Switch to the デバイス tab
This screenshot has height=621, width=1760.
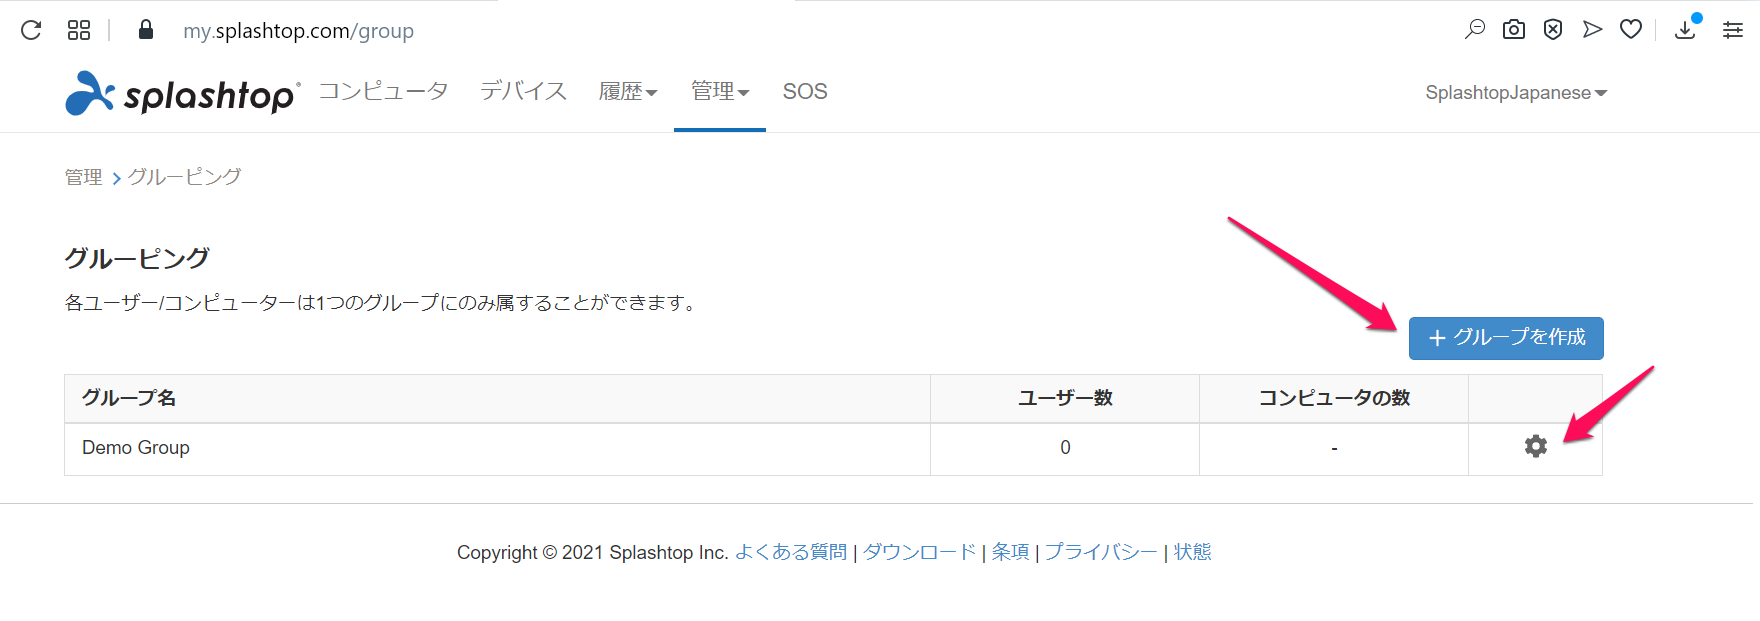coord(523,92)
